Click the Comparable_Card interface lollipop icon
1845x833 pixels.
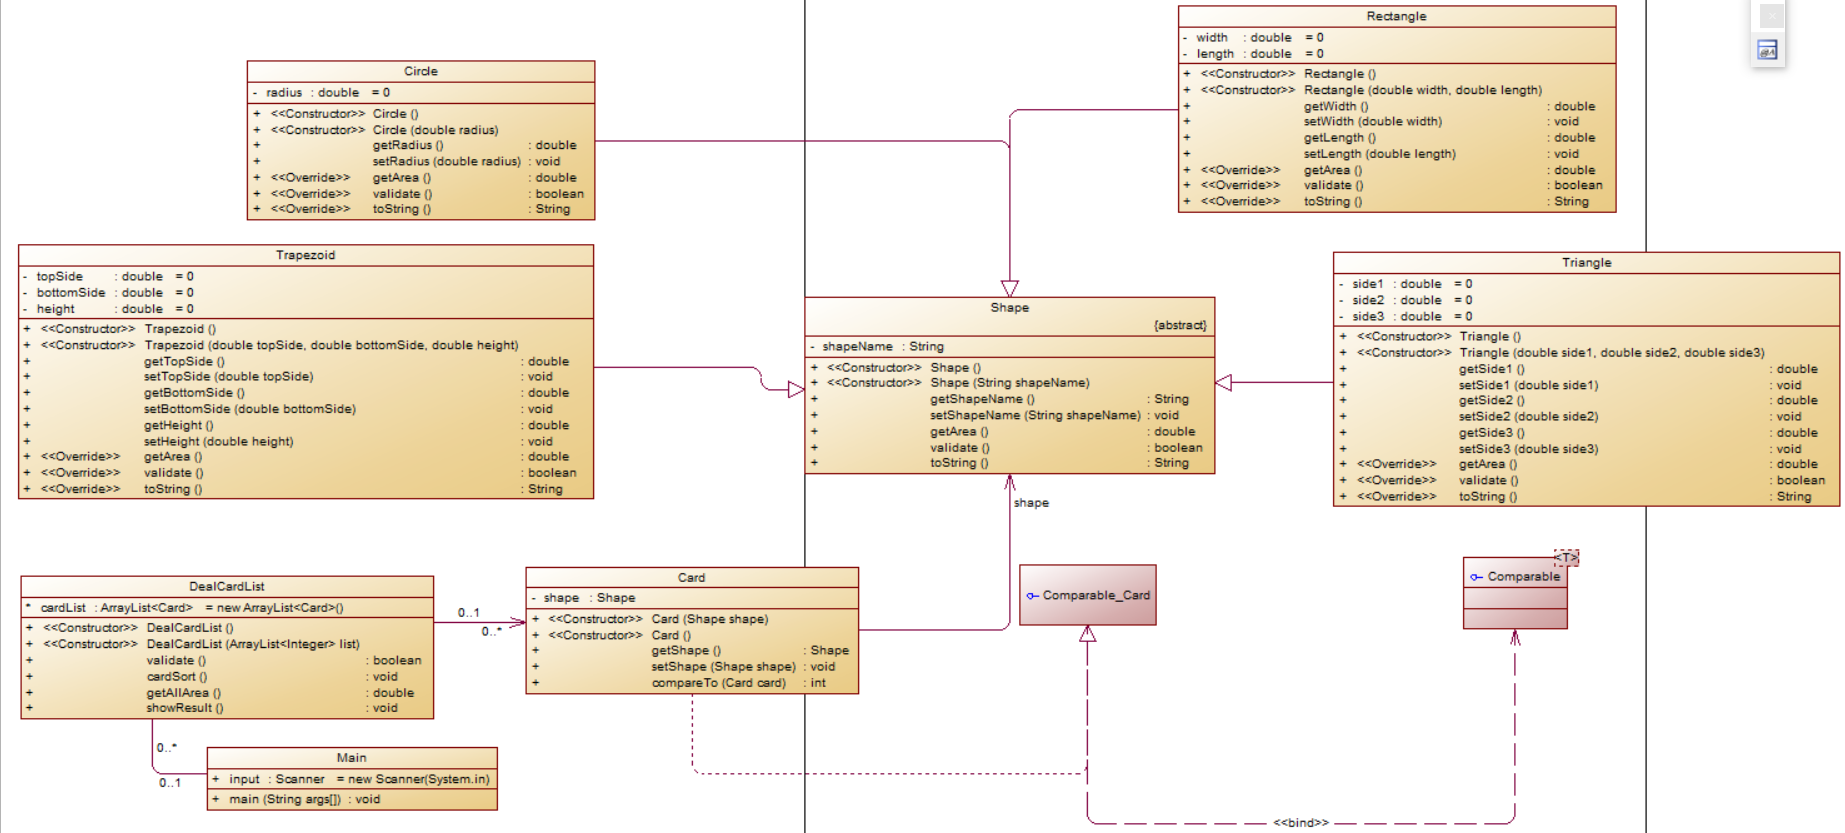tap(1032, 596)
